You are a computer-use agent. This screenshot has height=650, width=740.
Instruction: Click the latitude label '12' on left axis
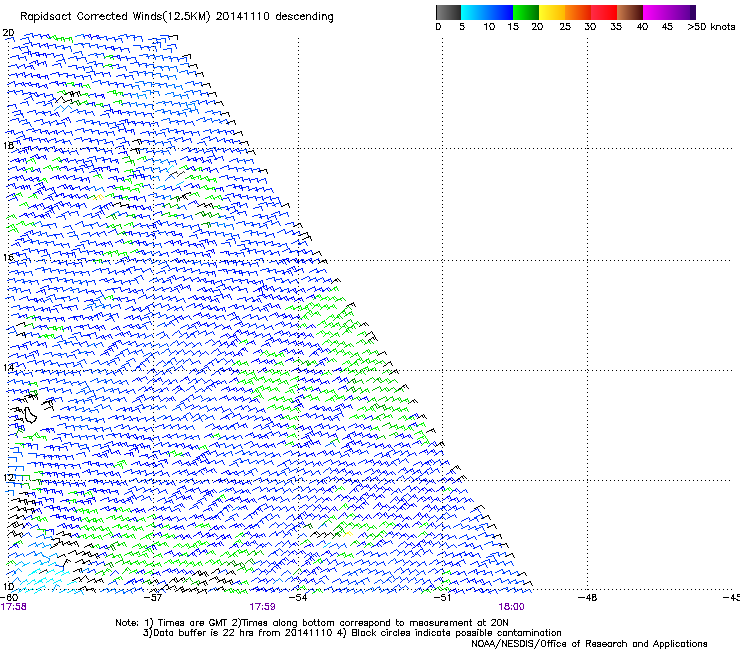[x=8, y=477]
